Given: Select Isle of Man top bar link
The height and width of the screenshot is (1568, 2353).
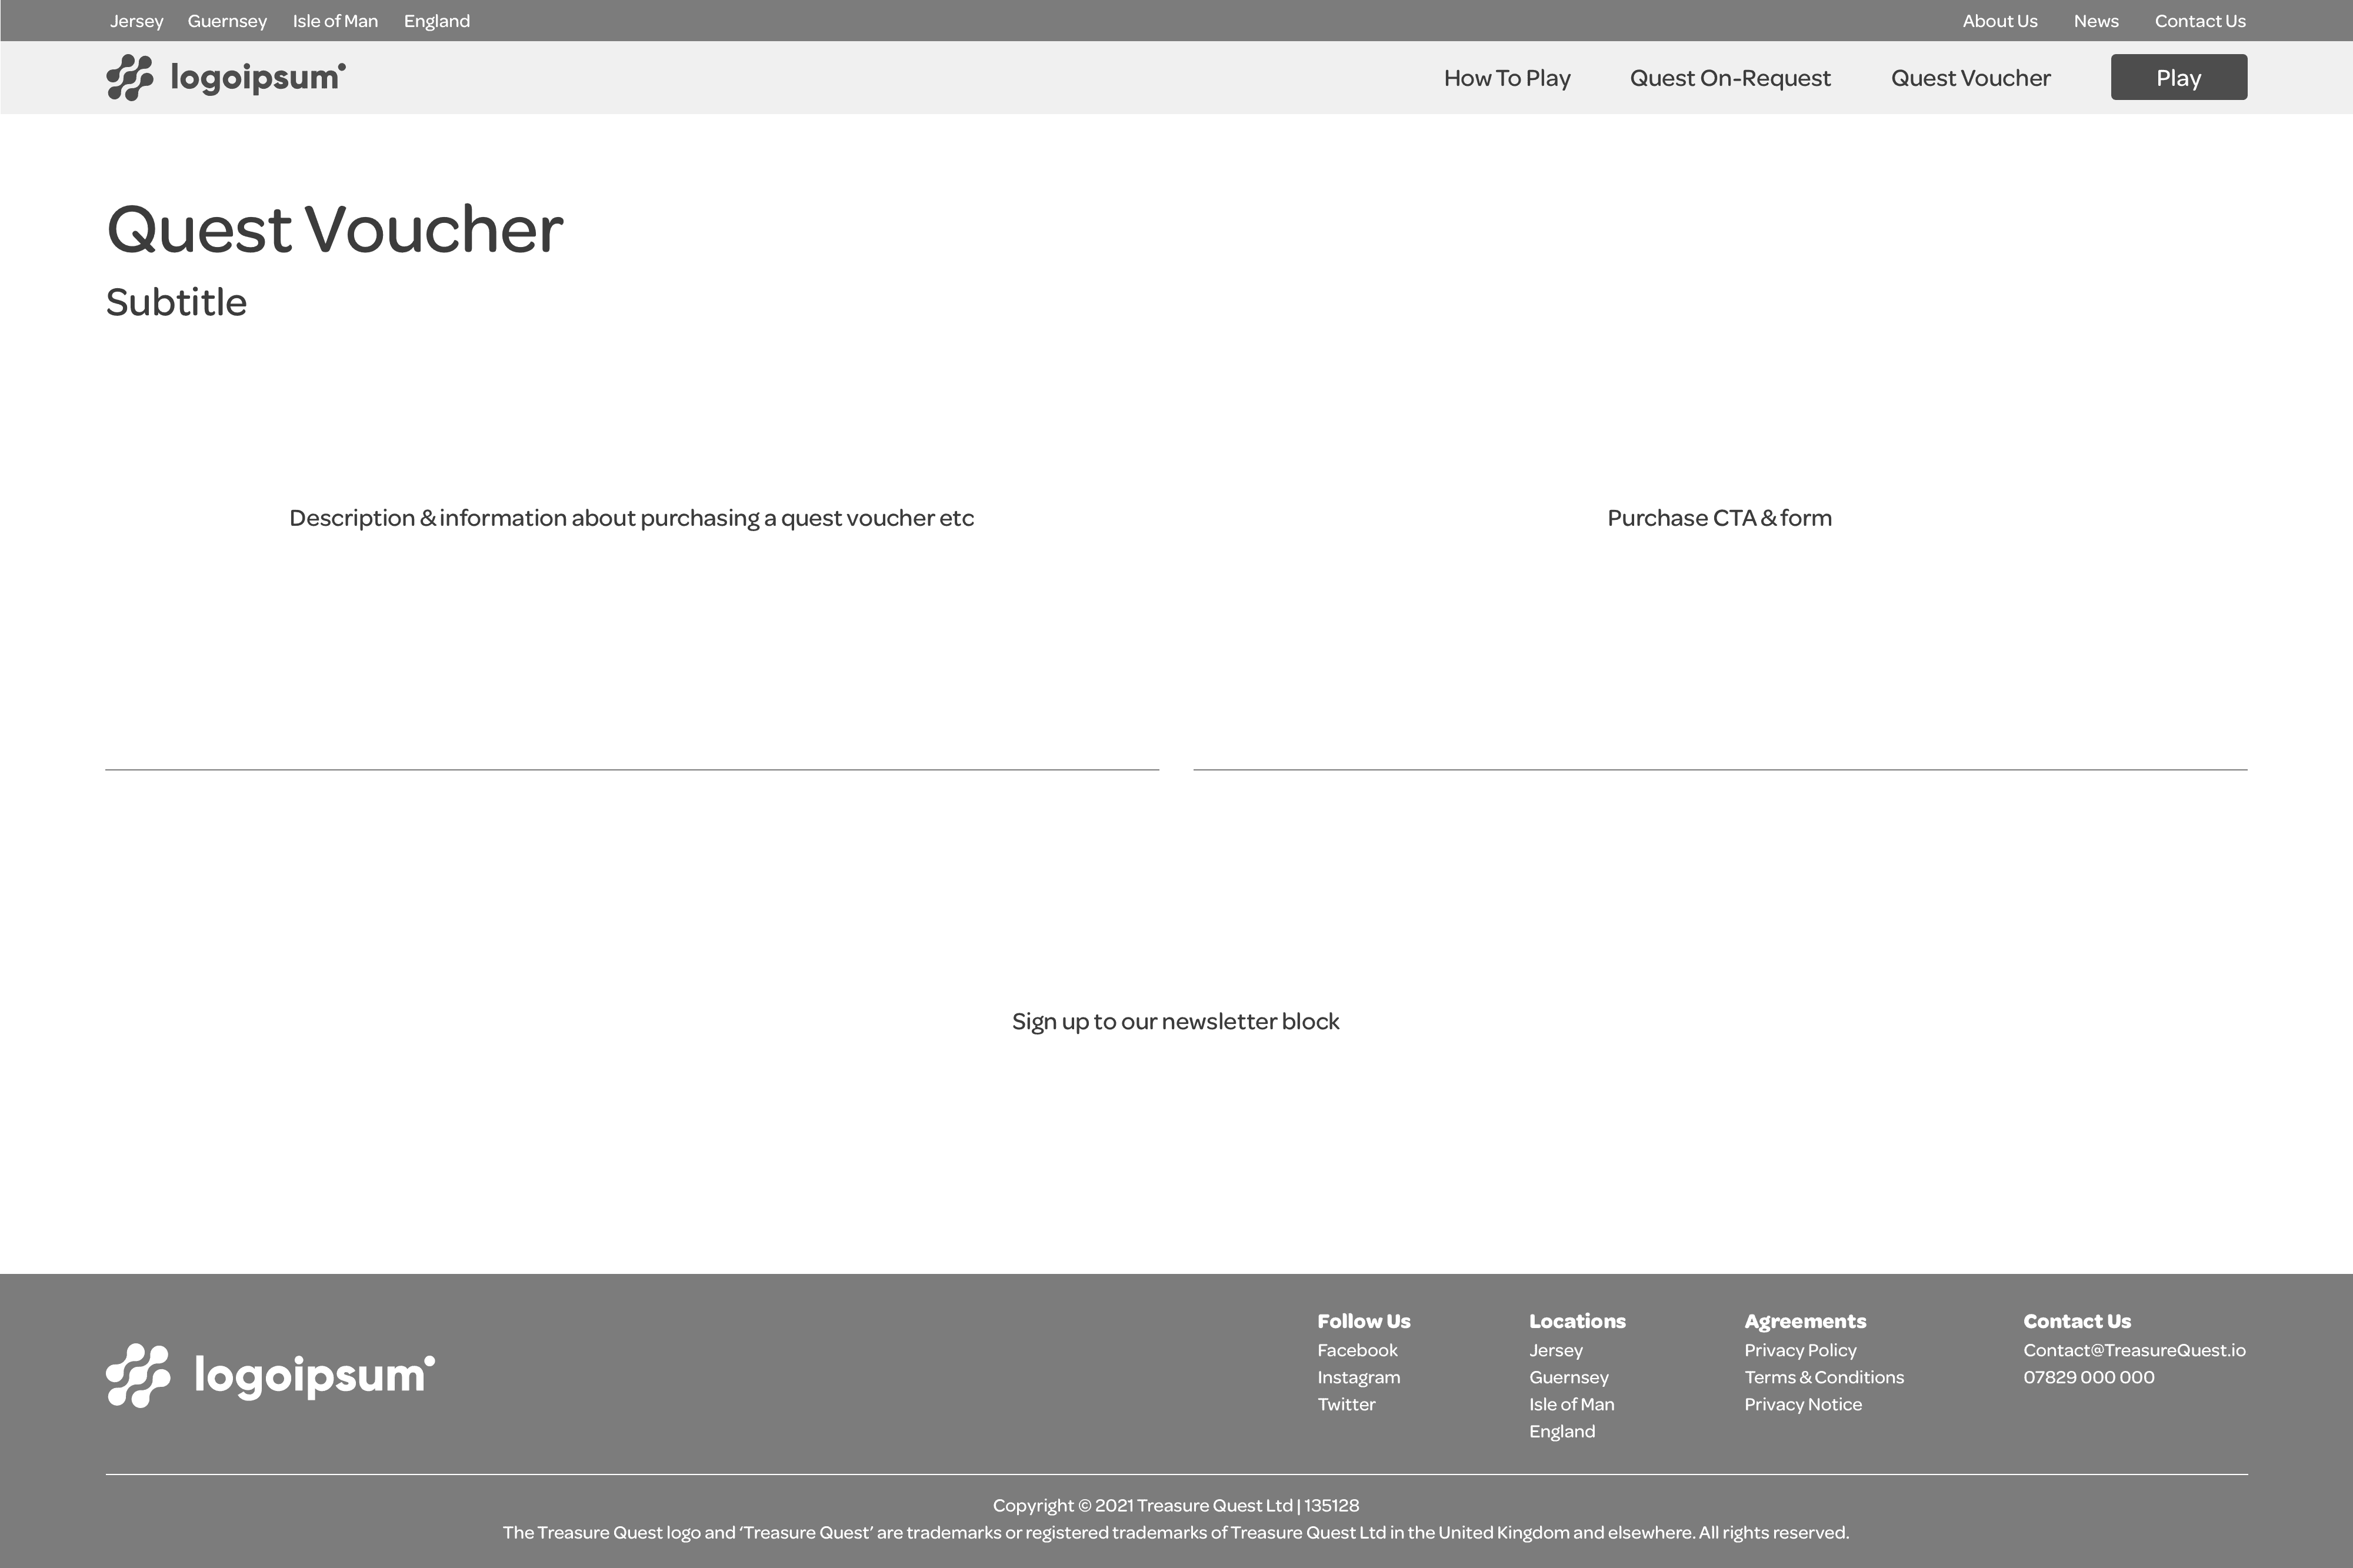Looking at the screenshot, I should pos(335,21).
